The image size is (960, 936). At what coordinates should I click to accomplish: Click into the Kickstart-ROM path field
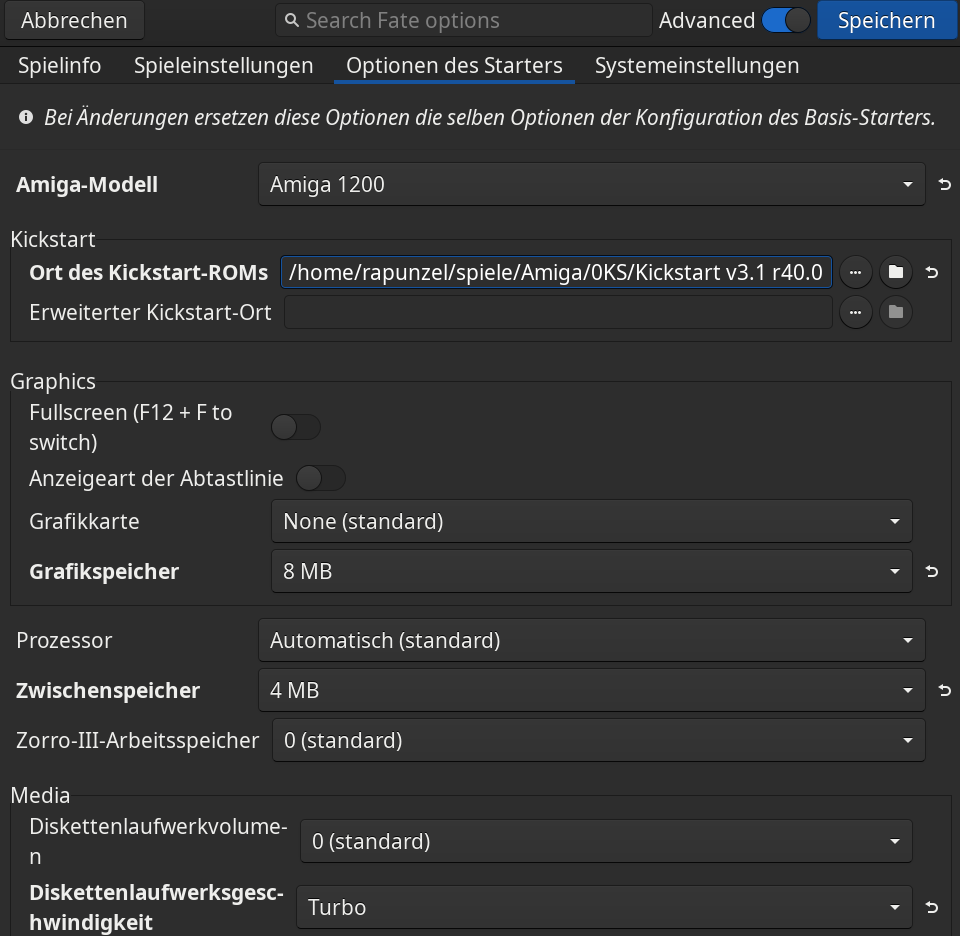pyautogui.click(x=556, y=272)
